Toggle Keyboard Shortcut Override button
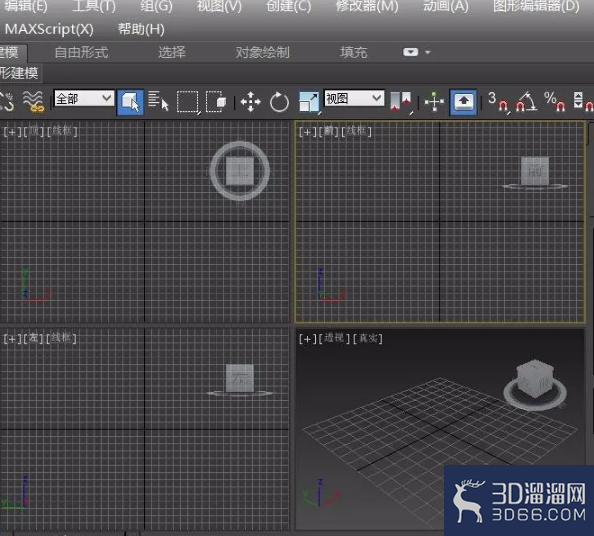Viewport: 594px width, 536px height. click(x=463, y=102)
